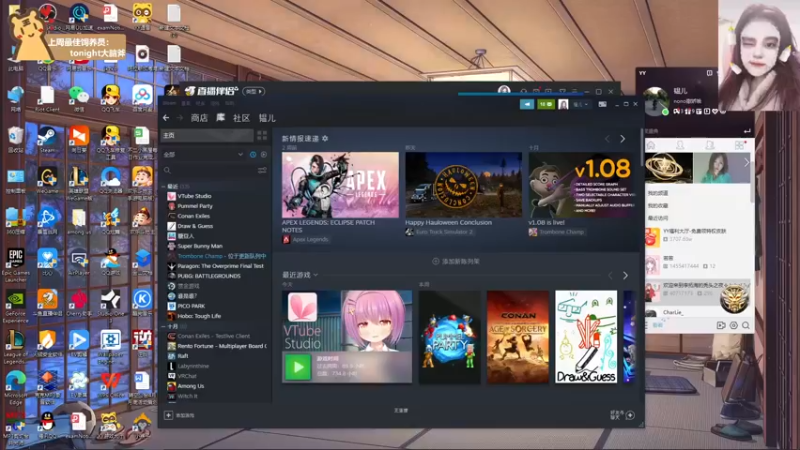800x450 pixels.
Task: Click the Apex Legends game link under news
Action: (310, 239)
